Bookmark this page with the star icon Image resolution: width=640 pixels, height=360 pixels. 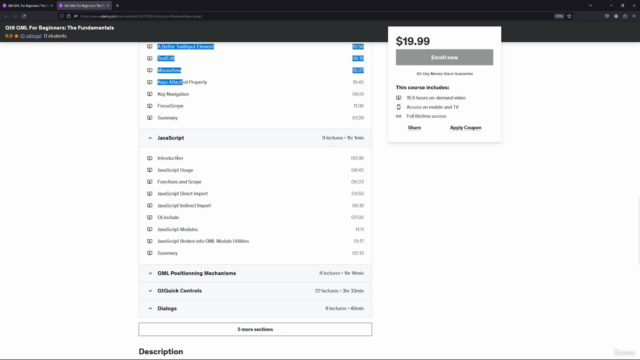point(569,16)
